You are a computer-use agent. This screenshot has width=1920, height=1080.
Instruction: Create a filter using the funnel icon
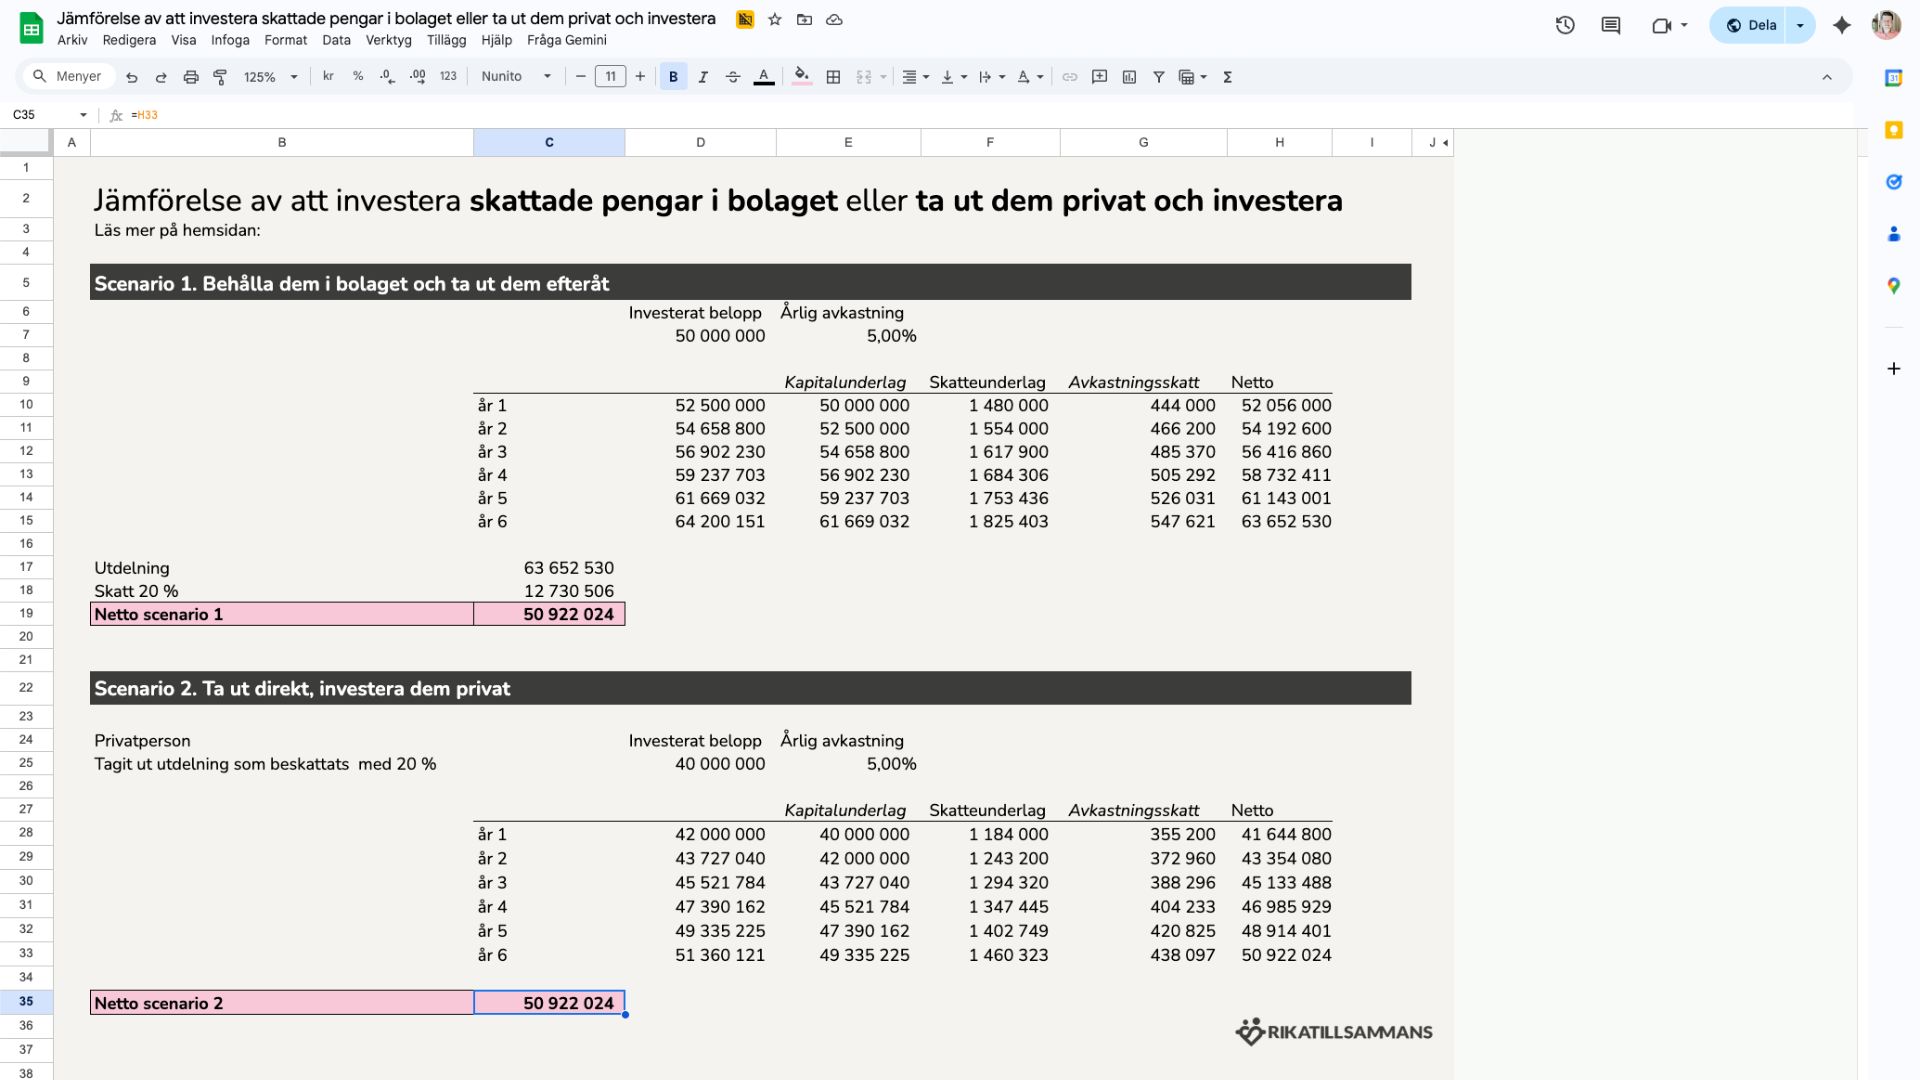(1158, 76)
